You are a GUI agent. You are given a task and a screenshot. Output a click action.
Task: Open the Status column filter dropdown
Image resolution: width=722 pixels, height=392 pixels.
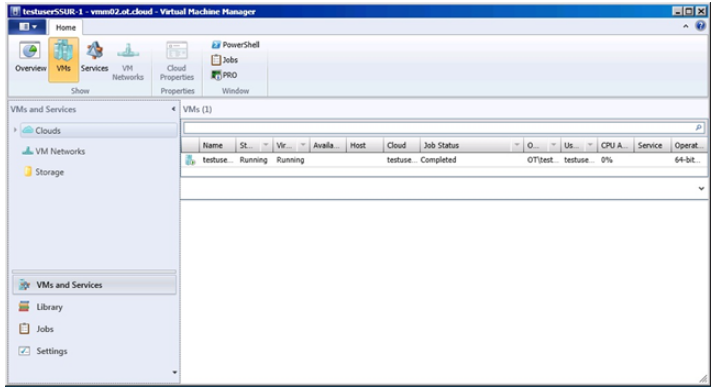tap(266, 145)
